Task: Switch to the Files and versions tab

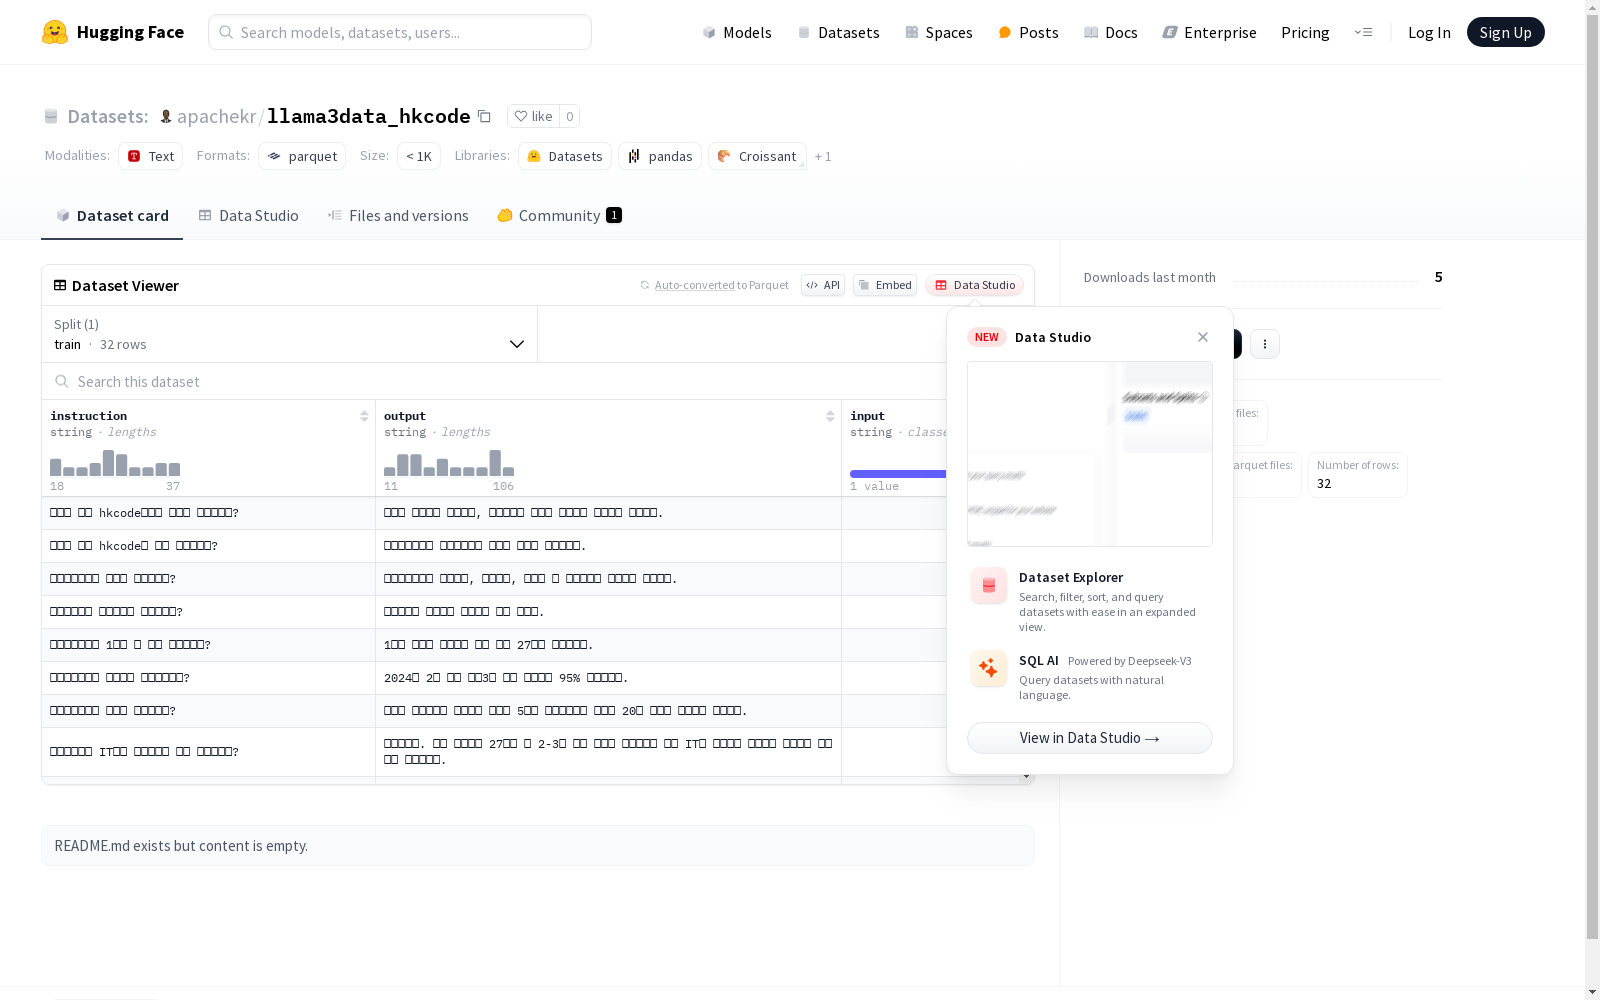Action: 398,215
